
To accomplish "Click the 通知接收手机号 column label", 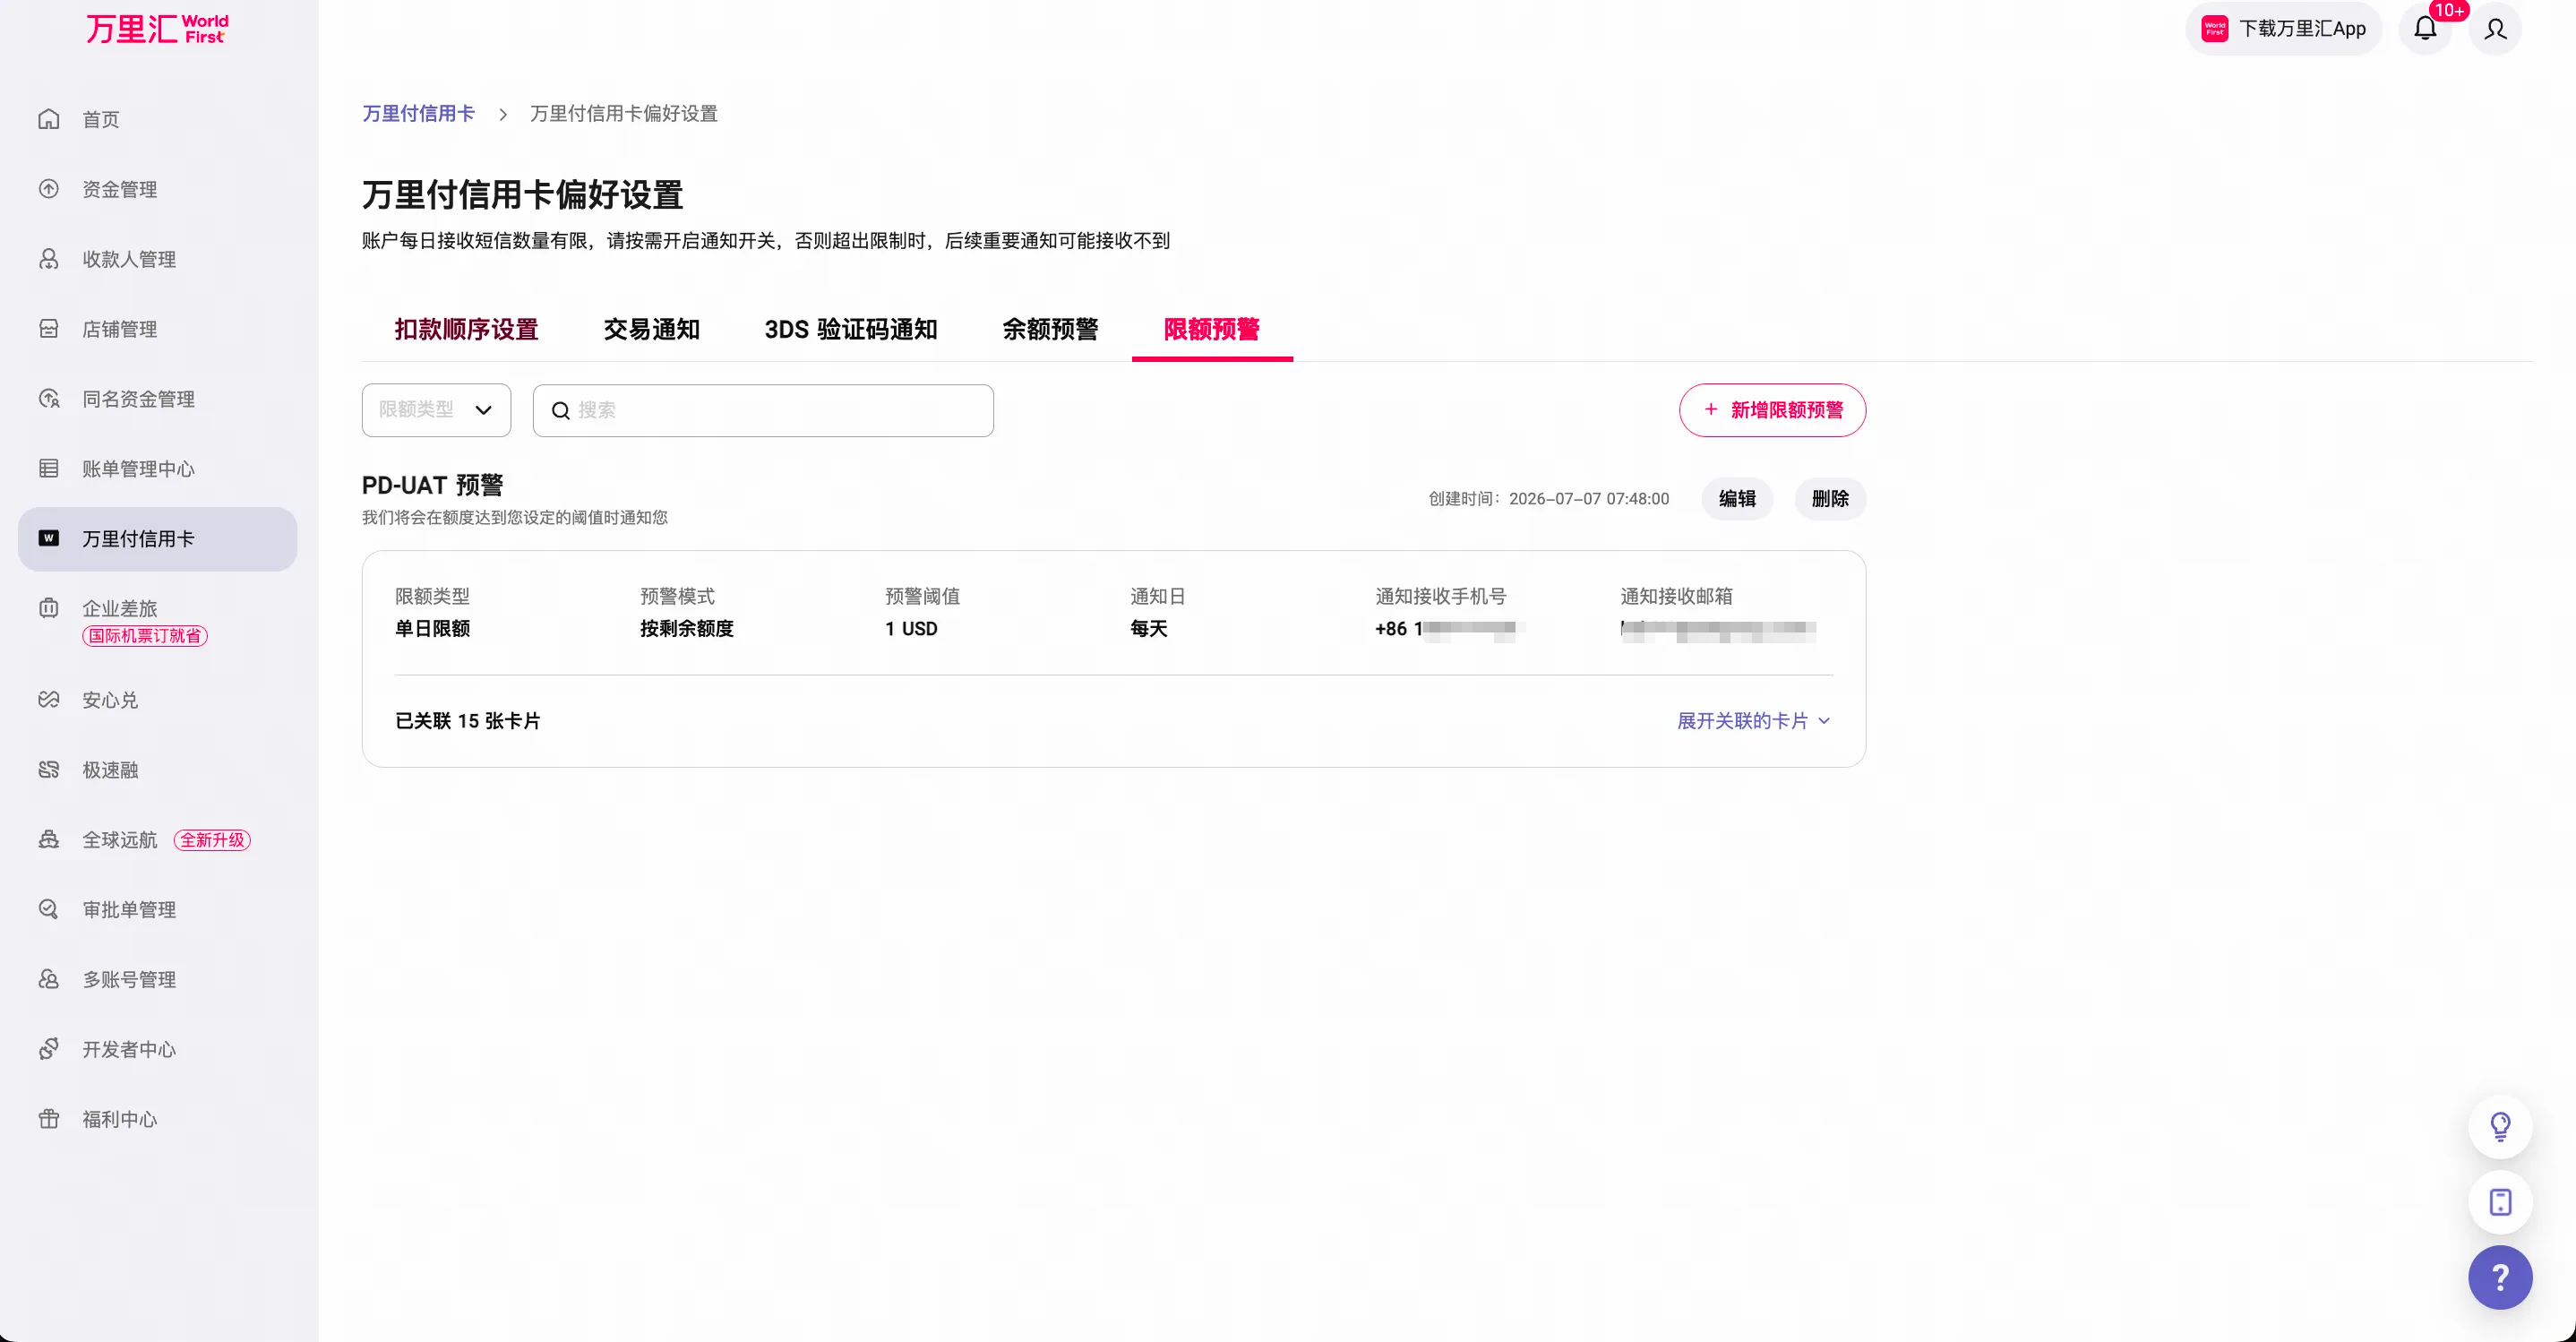I will point(1440,597).
